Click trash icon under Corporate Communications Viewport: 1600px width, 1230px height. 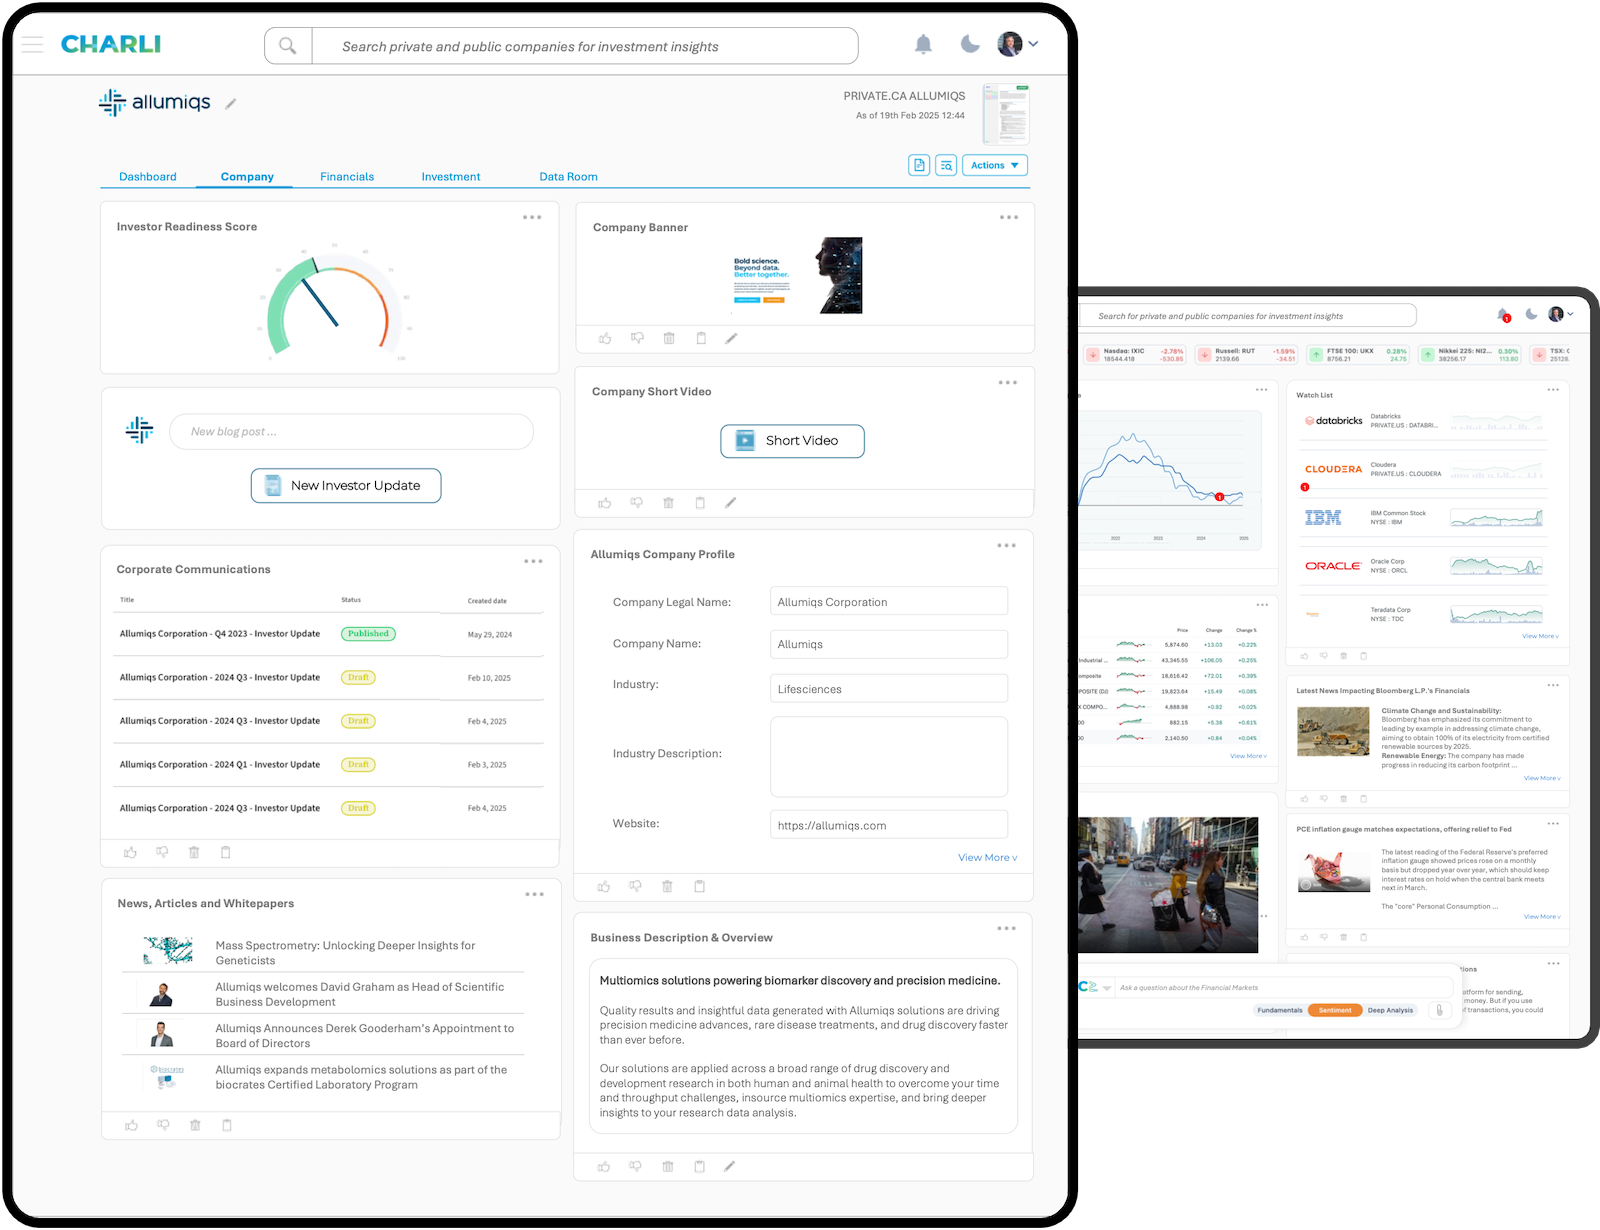194,853
